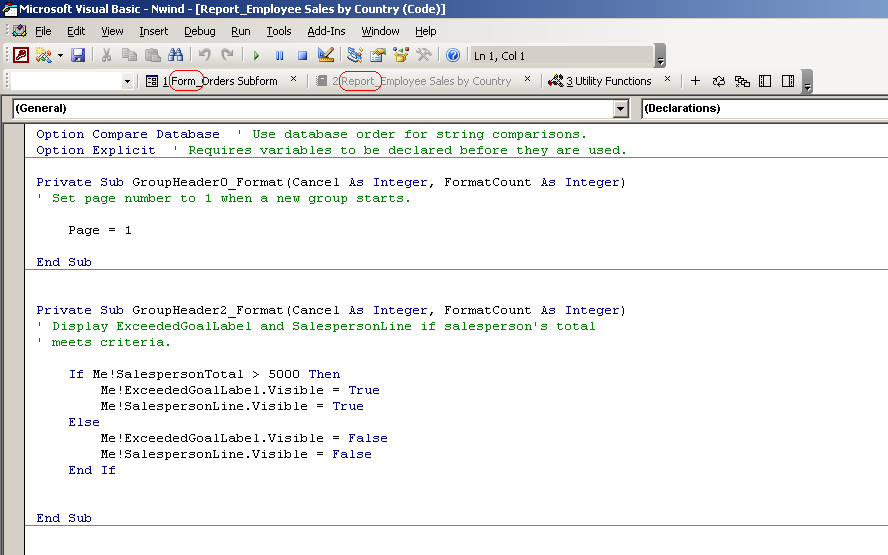Click the Undo arrow icon
The image size is (888, 555).
(x=204, y=55)
